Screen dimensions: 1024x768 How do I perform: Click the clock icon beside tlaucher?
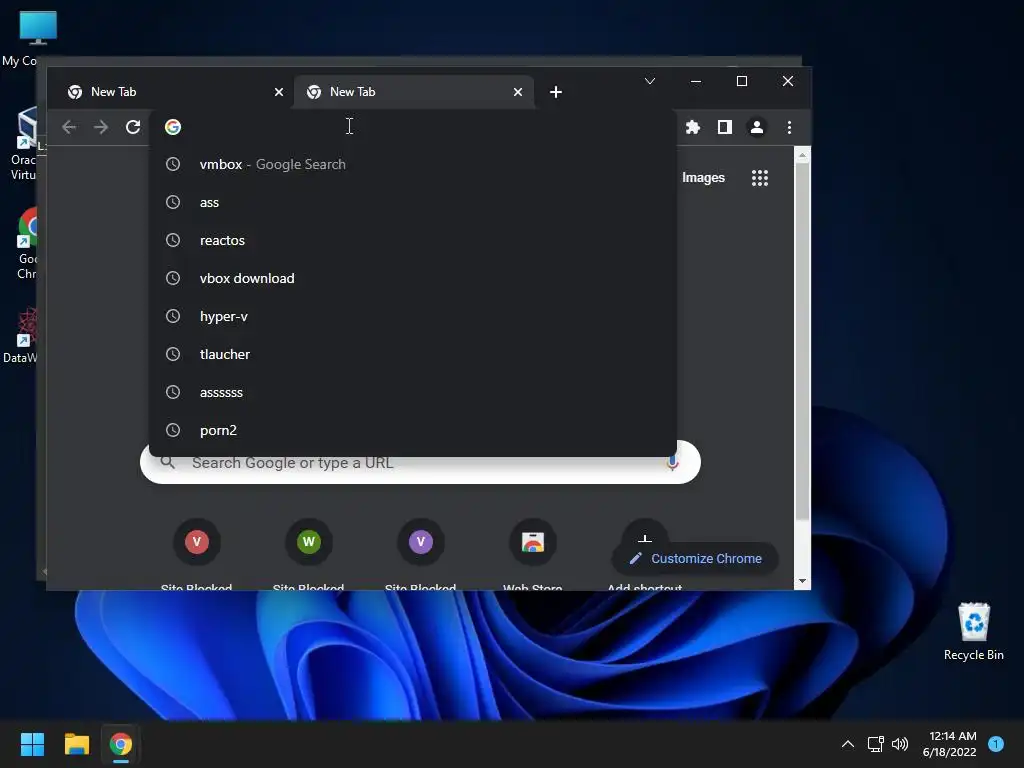pos(173,354)
